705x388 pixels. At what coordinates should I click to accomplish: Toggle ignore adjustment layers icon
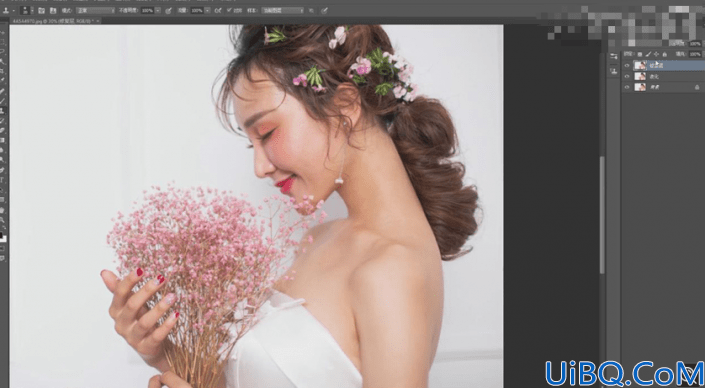click(x=312, y=10)
